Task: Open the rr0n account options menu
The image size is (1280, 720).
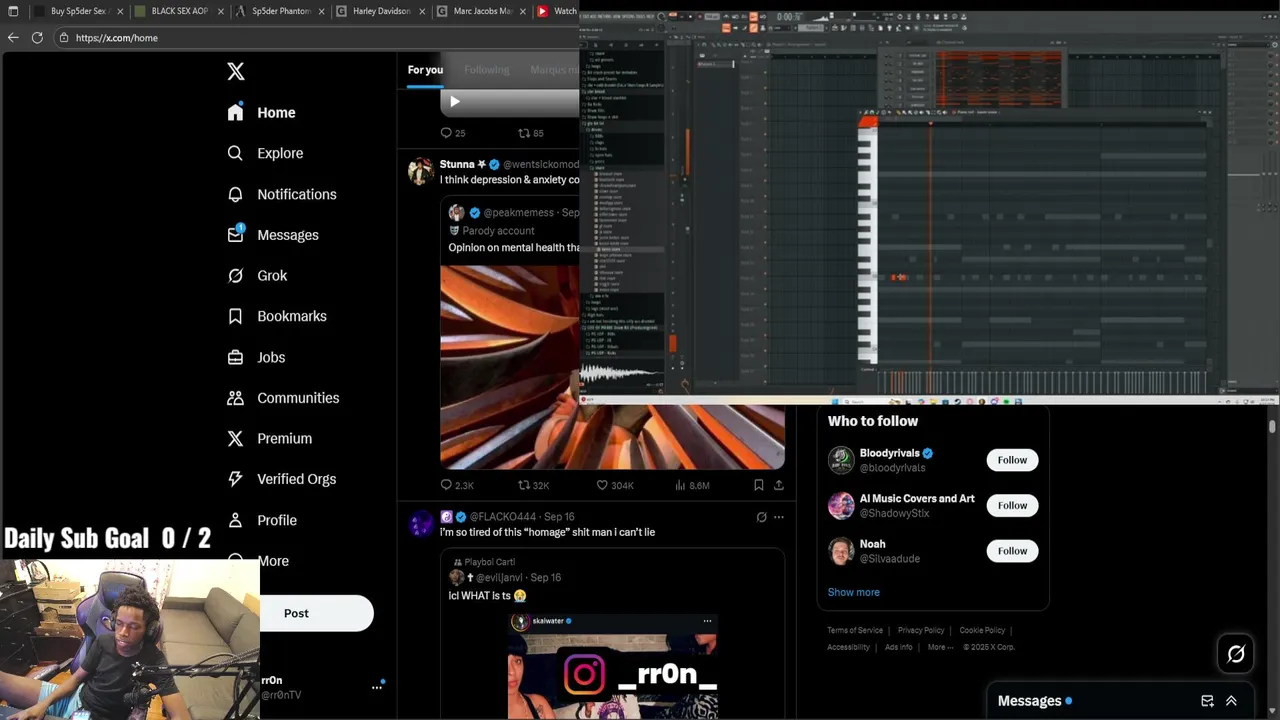Action: coord(377,686)
